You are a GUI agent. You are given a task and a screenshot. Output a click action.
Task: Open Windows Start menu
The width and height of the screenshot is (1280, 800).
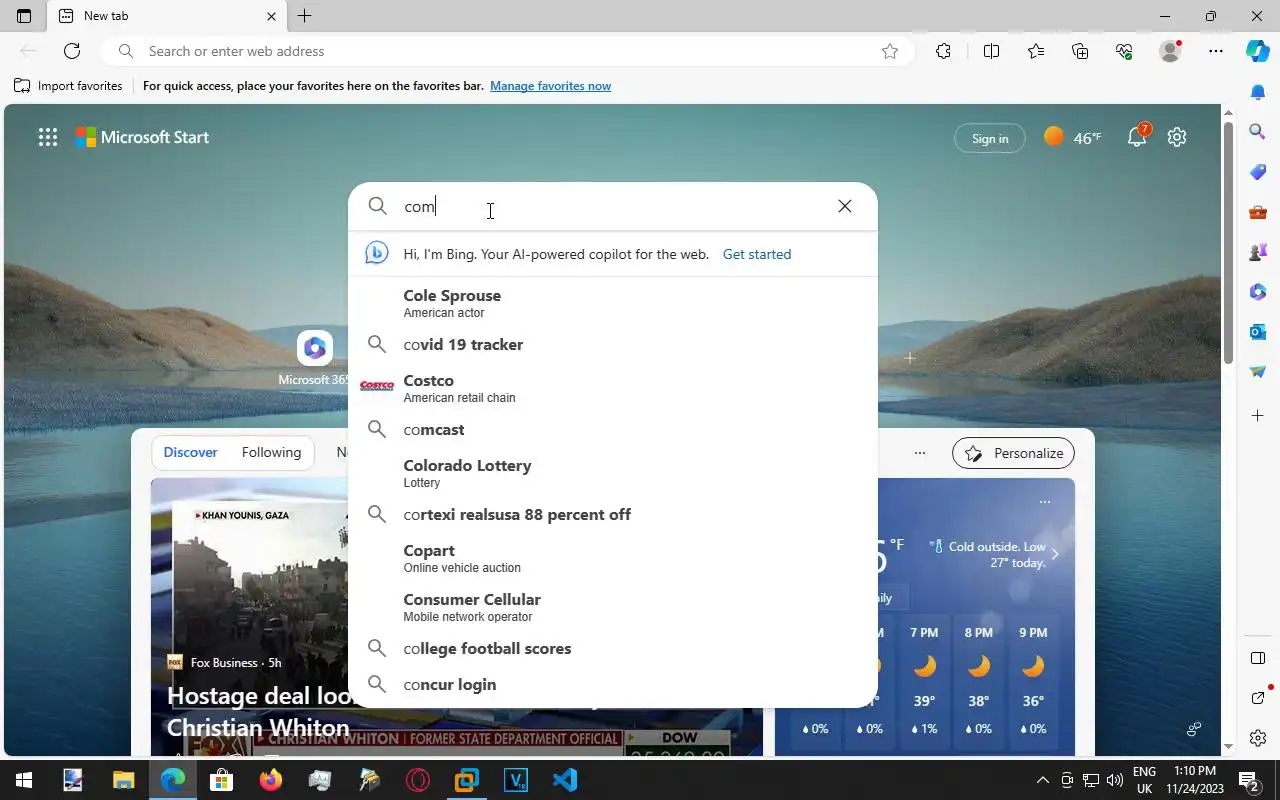point(24,780)
